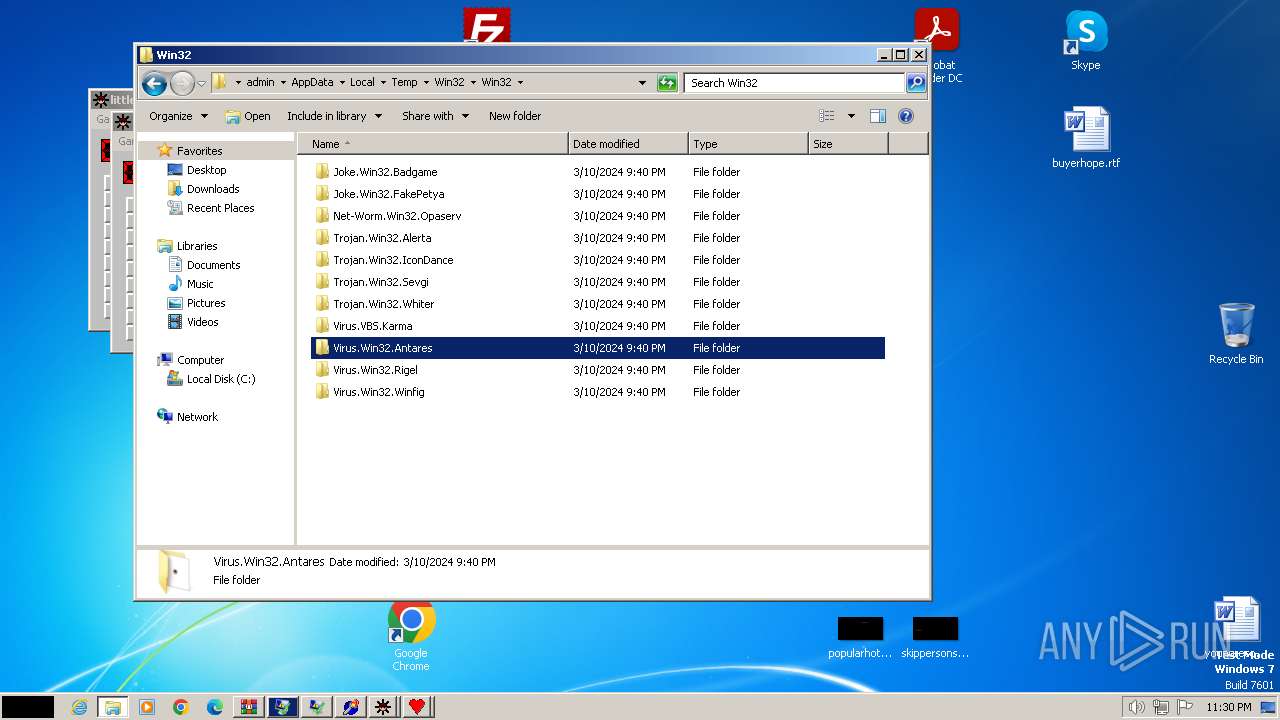
Task: Click the Forward navigation arrow
Action: pyautogui.click(x=182, y=83)
